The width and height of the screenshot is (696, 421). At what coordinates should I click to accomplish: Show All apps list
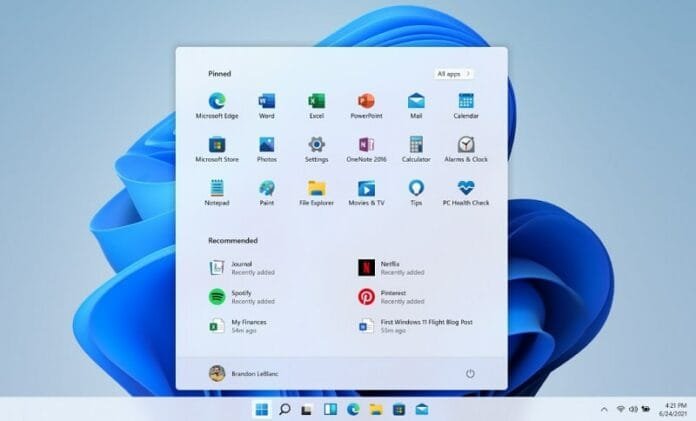(x=453, y=74)
